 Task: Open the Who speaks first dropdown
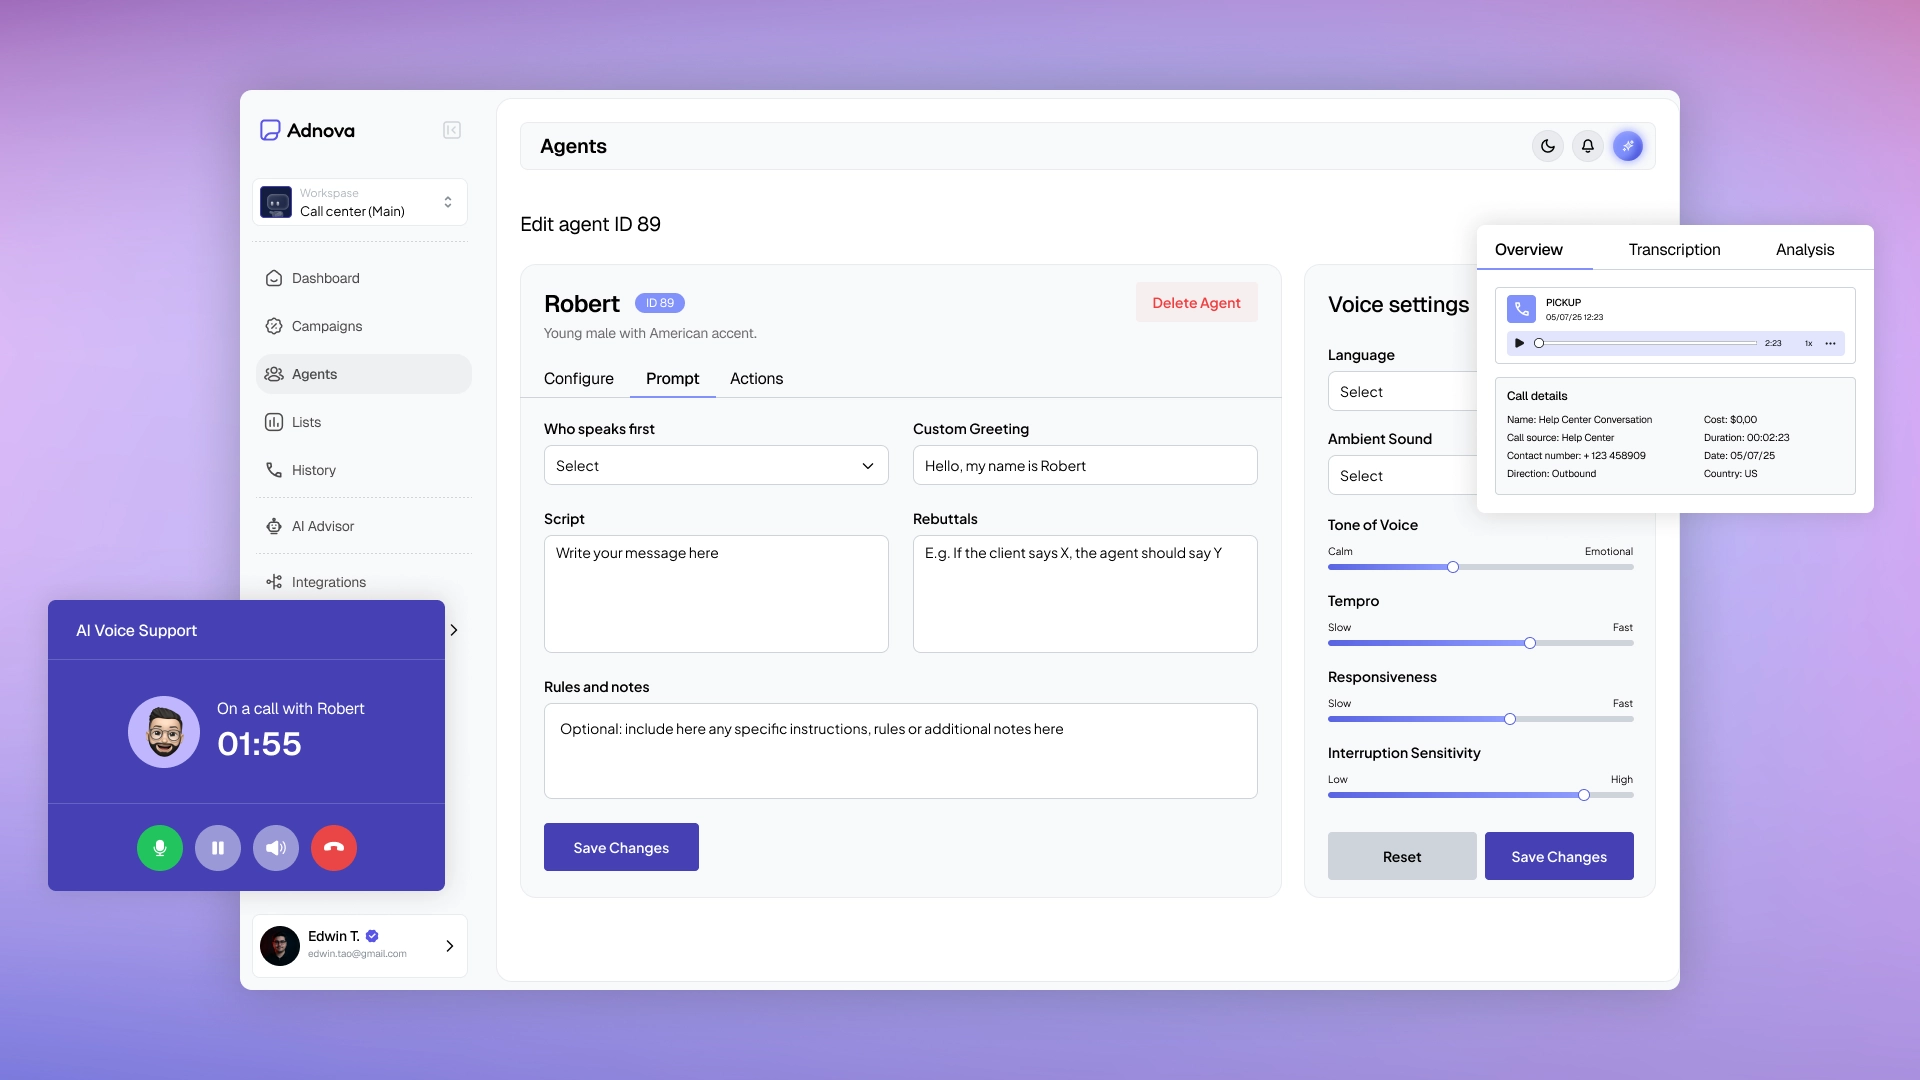tap(715, 465)
